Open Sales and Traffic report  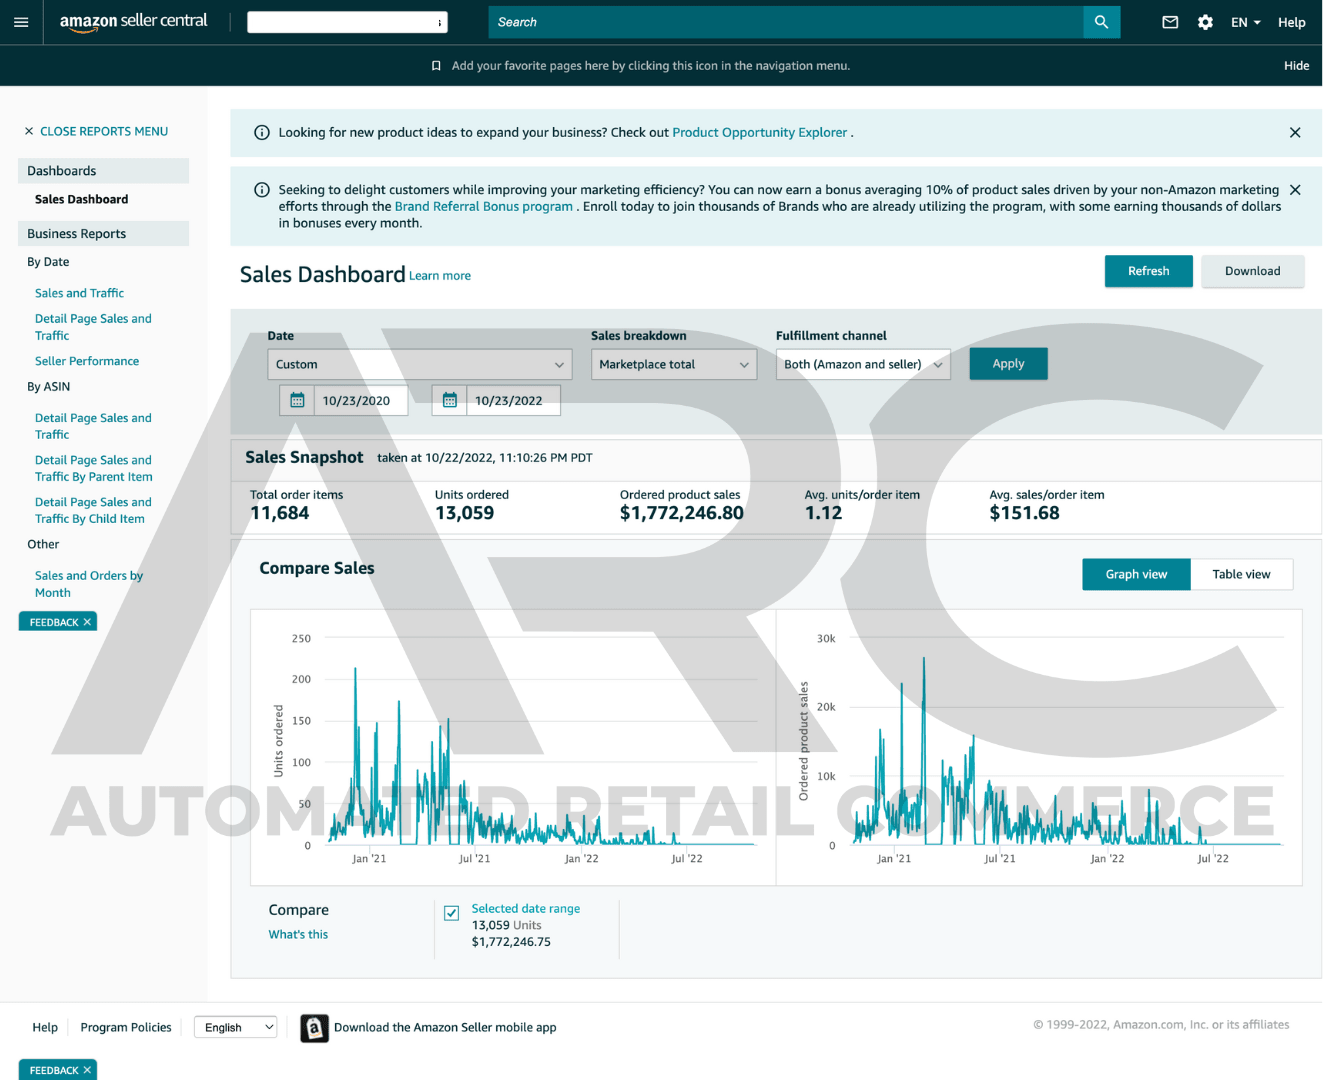(x=79, y=293)
